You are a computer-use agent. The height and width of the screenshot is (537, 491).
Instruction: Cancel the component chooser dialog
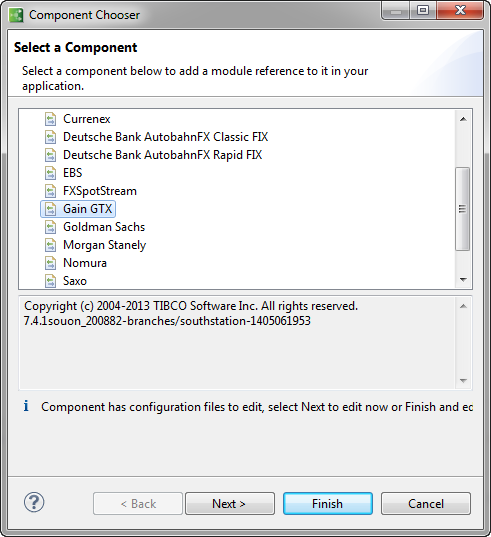tap(426, 503)
